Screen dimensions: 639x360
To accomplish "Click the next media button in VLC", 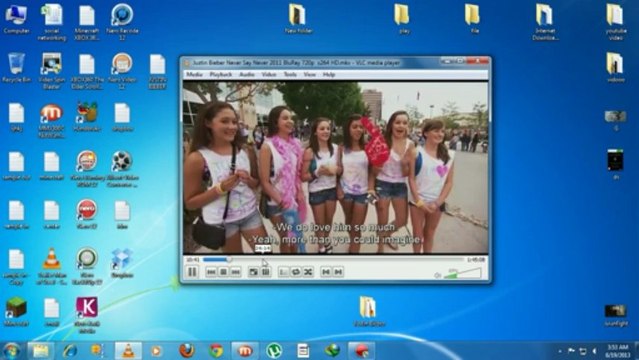I will click(236, 272).
